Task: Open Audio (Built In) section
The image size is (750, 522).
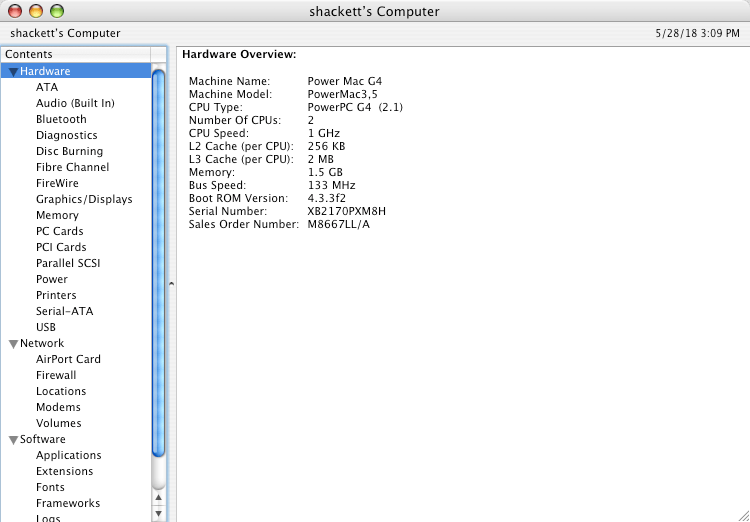Action: point(75,103)
